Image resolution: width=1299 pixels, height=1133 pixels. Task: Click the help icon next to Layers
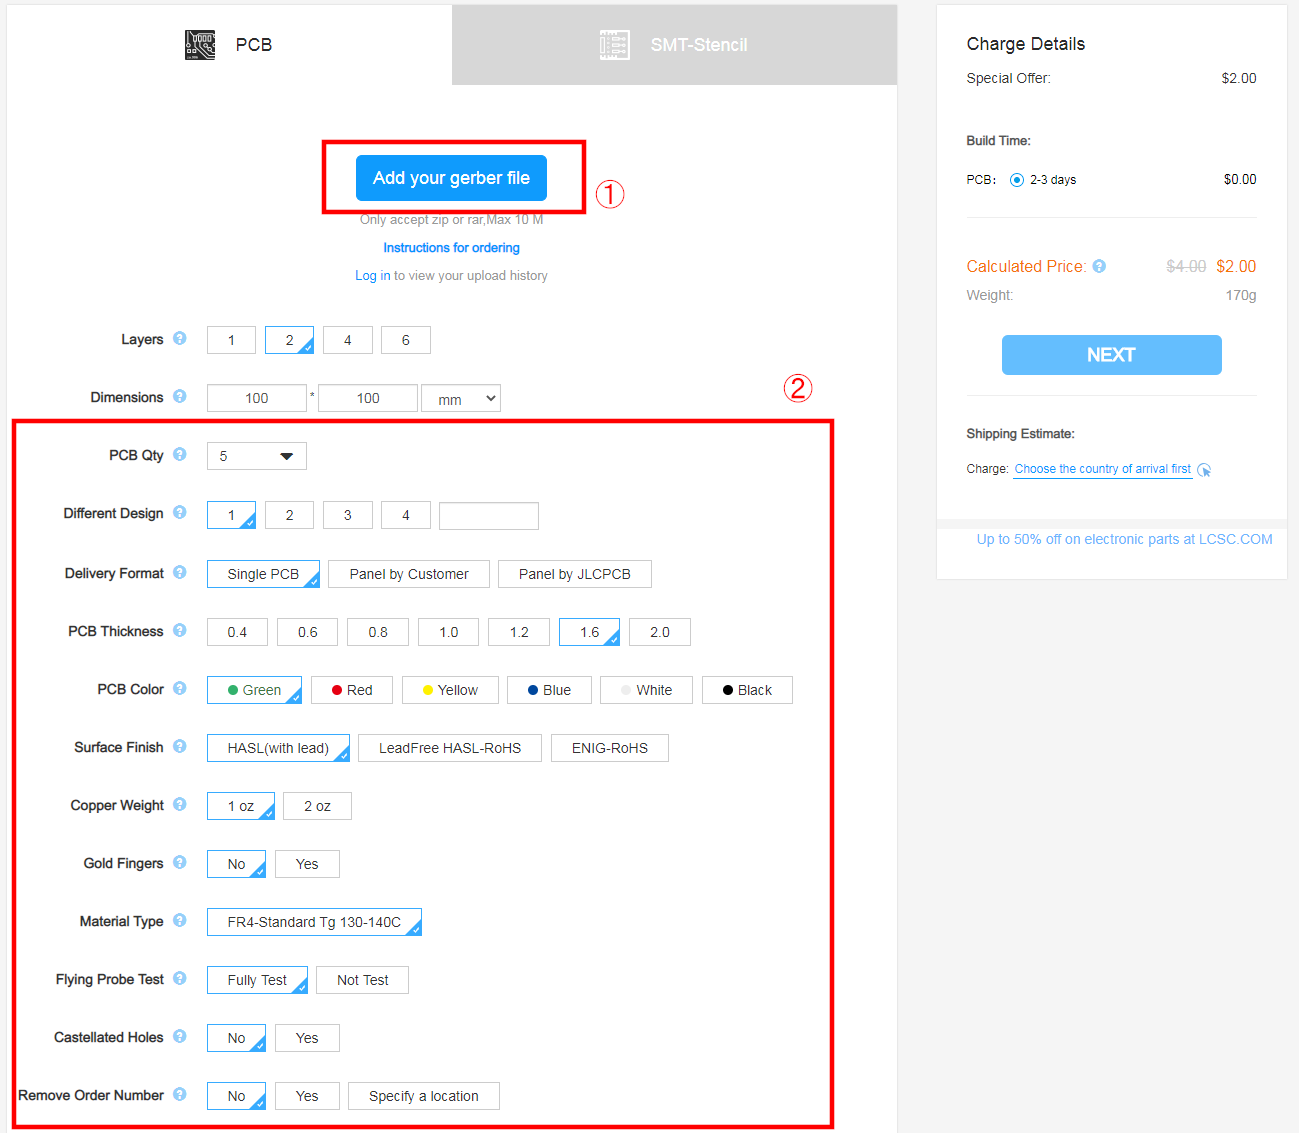pyautogui.click(x=180, y=338)
